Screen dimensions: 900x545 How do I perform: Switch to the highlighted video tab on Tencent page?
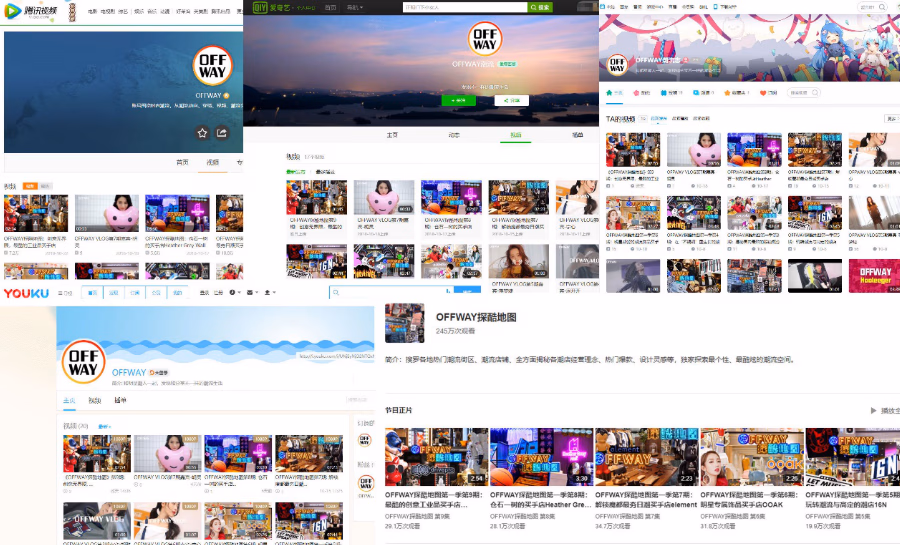point(212,161)
